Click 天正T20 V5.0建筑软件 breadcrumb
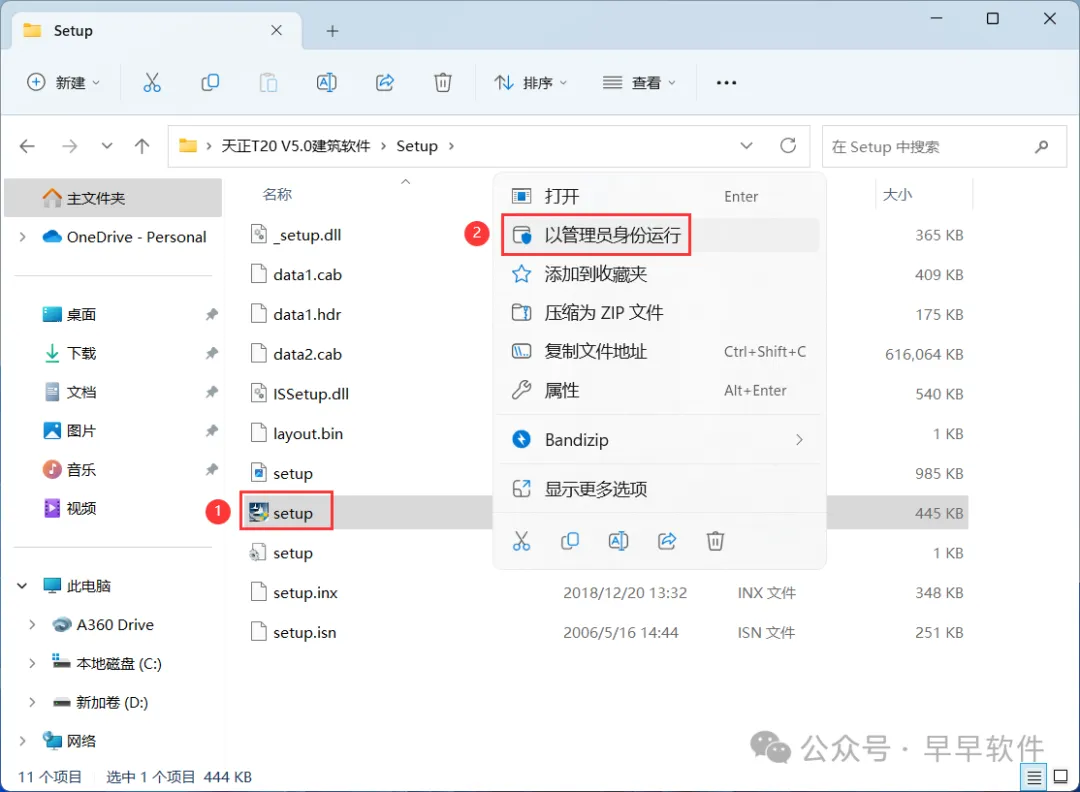Image resolution: width=1080 pixels, height=792 pixels. 295,146
